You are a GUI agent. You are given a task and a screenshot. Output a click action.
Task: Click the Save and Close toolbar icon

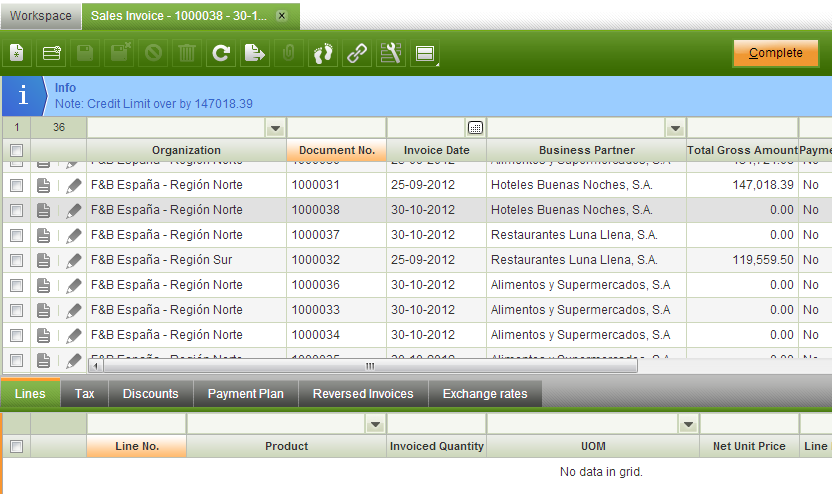[119, 53]
